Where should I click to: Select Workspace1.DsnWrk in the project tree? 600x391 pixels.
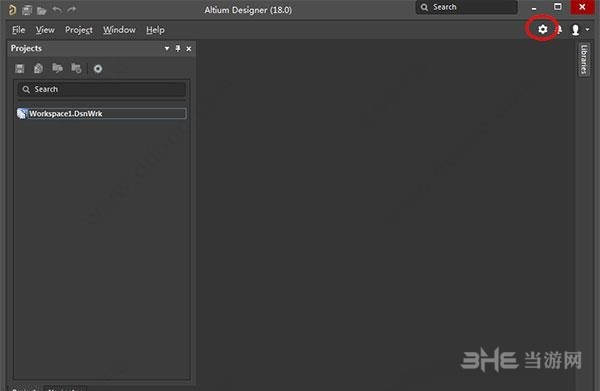click(102, 114)
